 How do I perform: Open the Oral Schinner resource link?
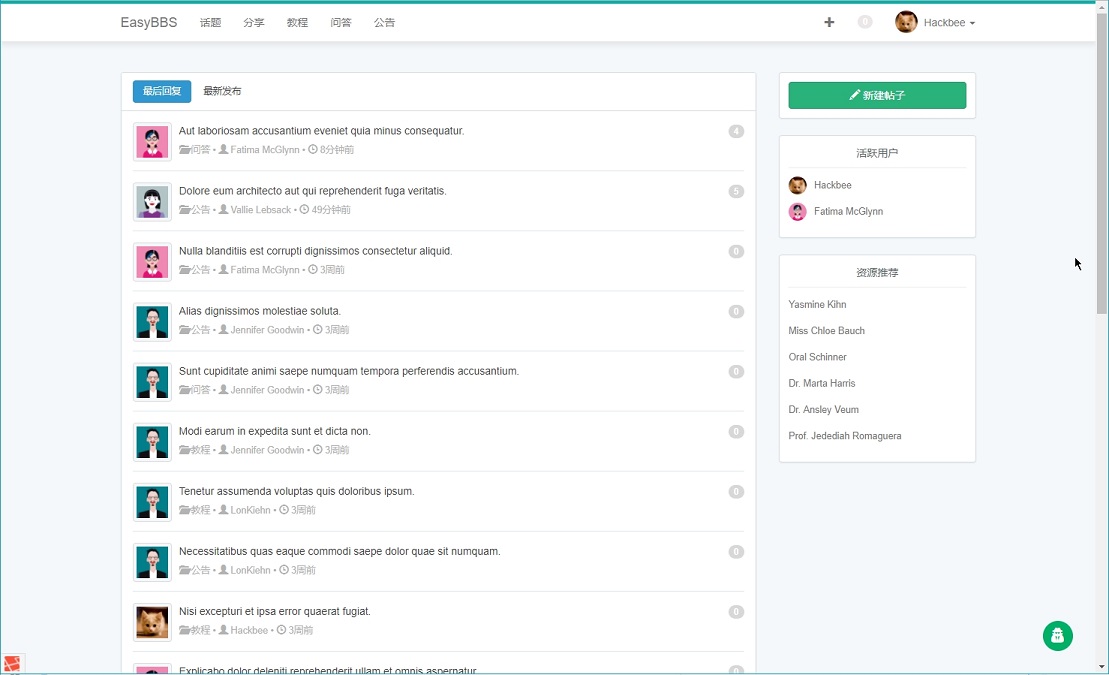point(817,357)
